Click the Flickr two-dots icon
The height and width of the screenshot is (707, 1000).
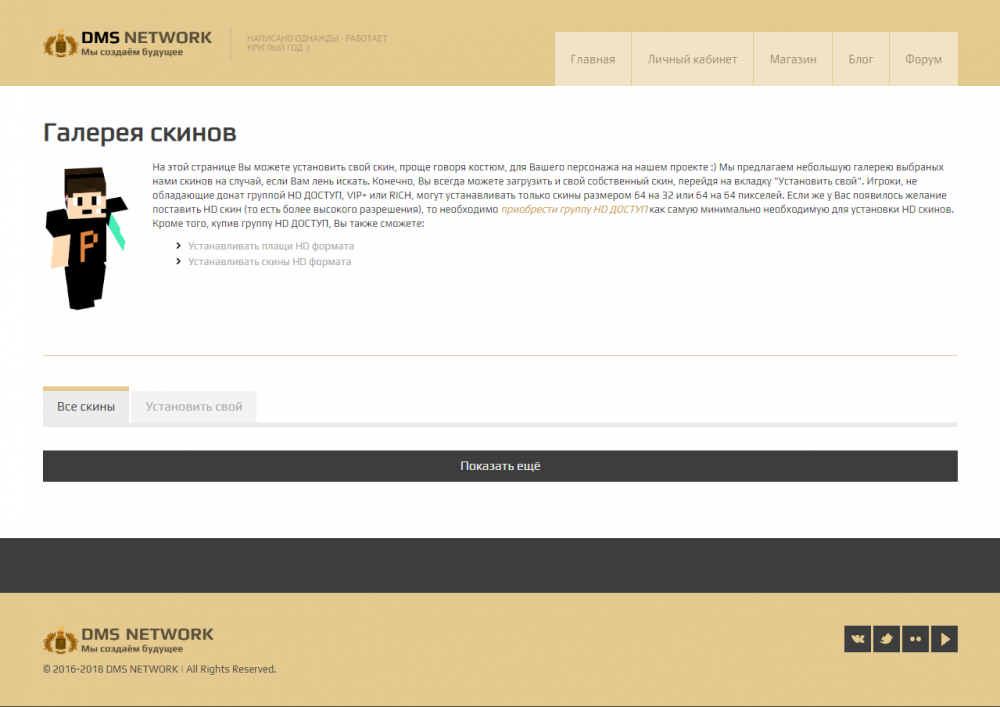click(915, 638)
